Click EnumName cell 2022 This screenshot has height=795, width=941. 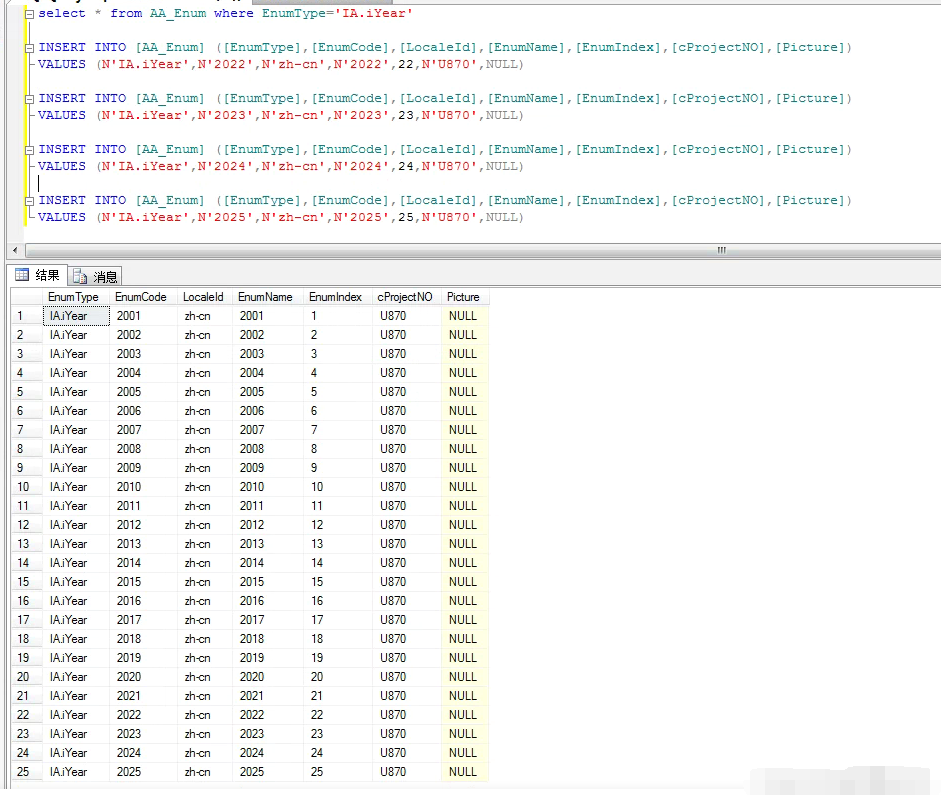click(268, 715)
